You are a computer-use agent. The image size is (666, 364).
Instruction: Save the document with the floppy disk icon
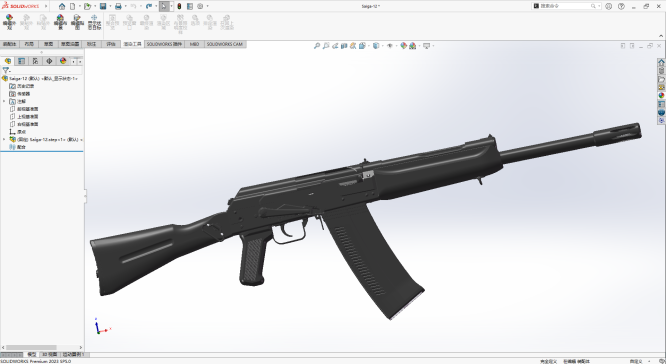pos(103,6)
